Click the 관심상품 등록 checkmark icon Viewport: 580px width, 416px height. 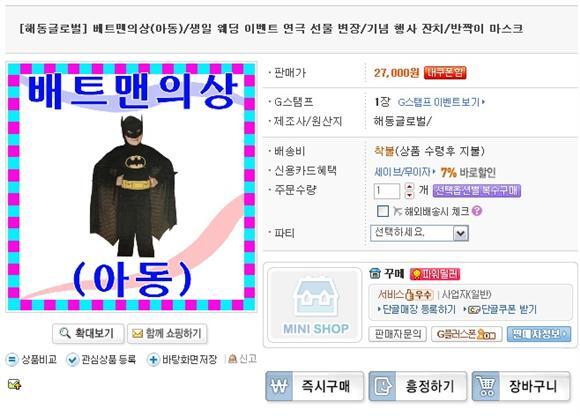72,359
